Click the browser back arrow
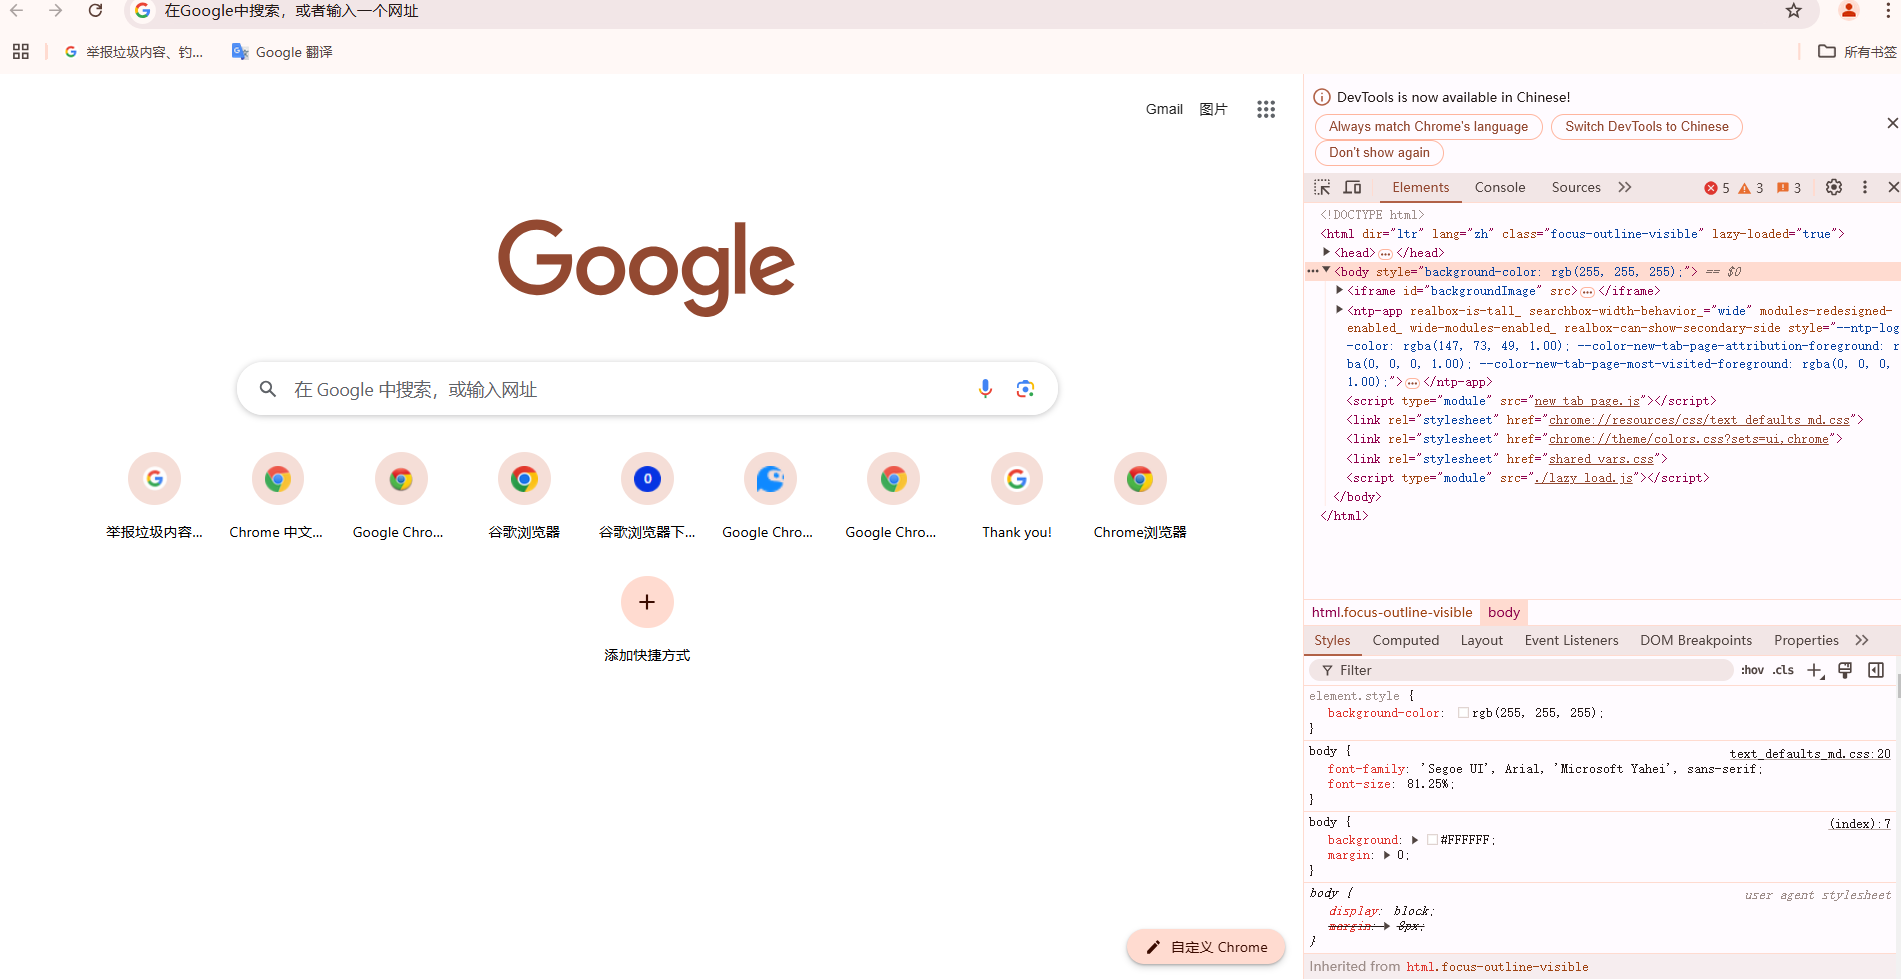Image resolution: width=1901 pixels, height=979 pixels. tap(17, 11)
